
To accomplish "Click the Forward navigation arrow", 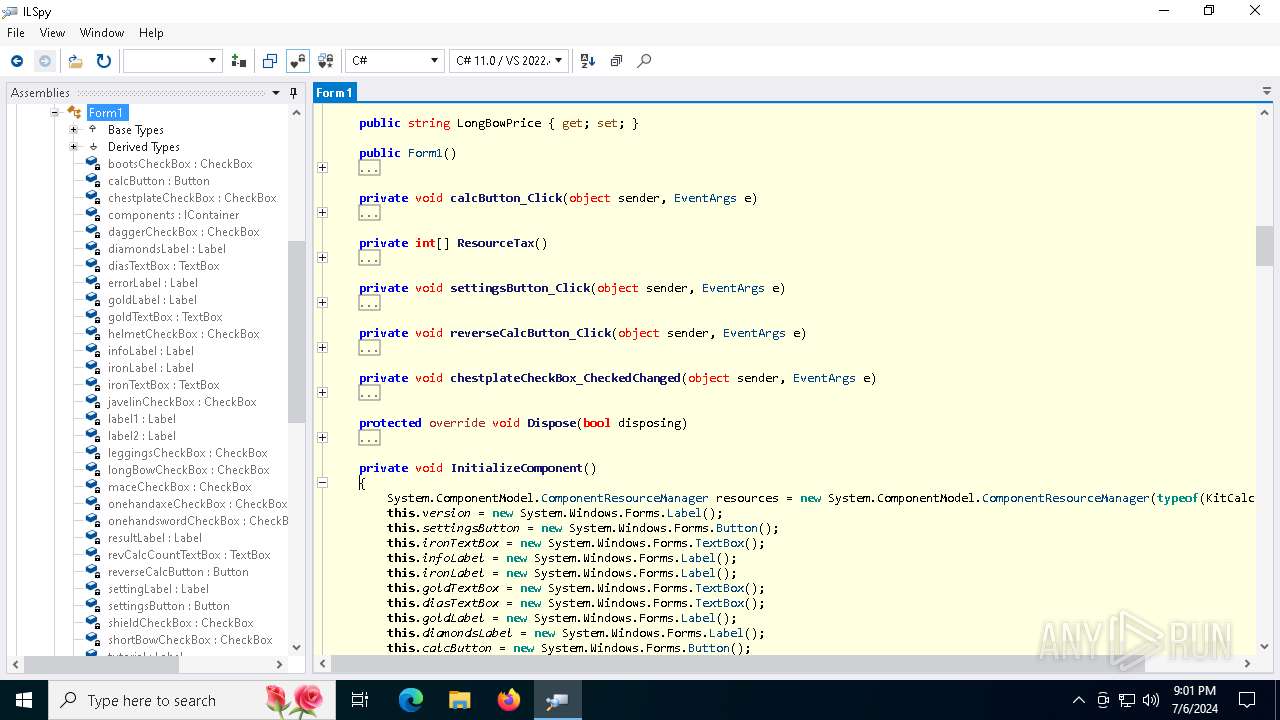I will click(44, 61).
